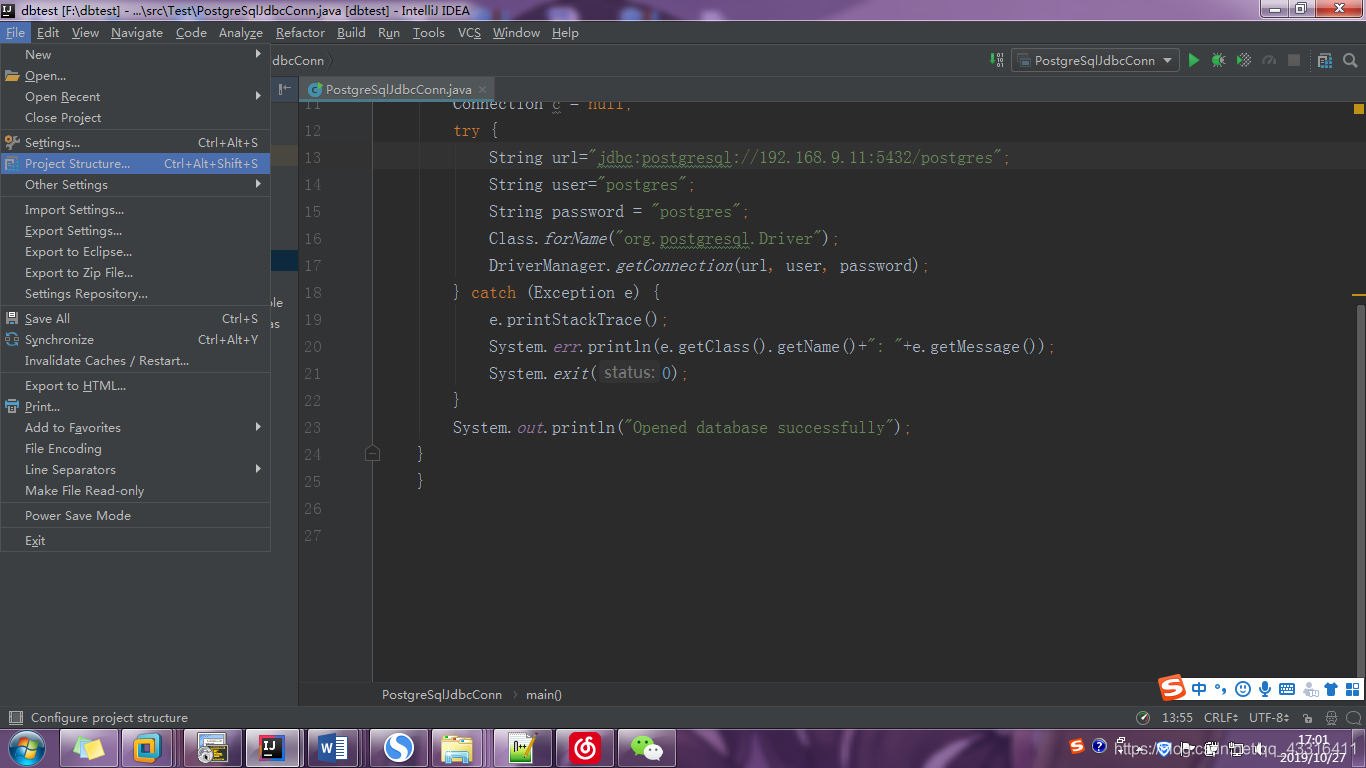This screenshot has width=1366, height=768.
Task: Open Import Settings entry
Action: [135, 209]
